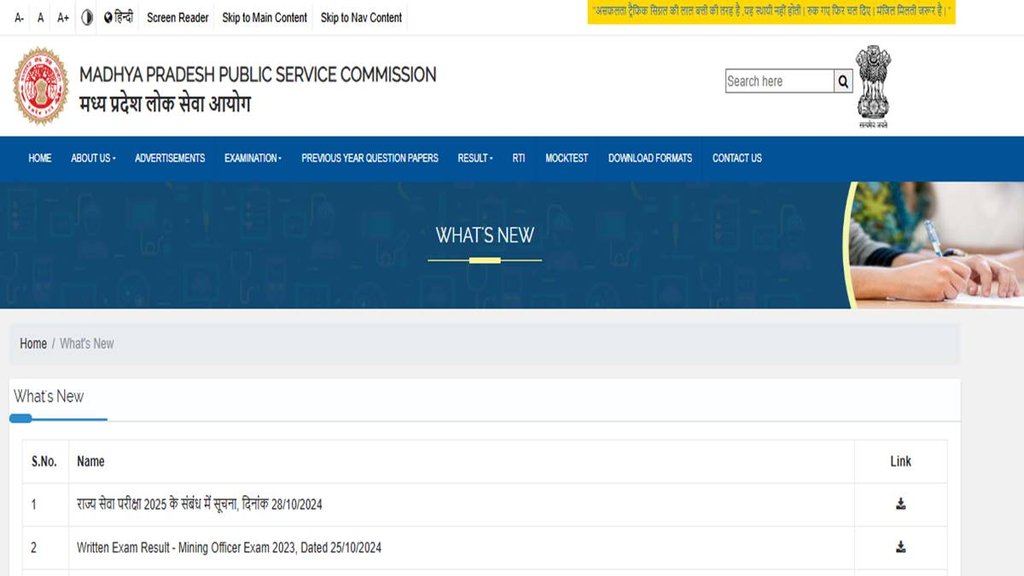Open the RTI menu item
Image resolution: width=1024 pixels, height=576 pixels.
tap(519, 158)
